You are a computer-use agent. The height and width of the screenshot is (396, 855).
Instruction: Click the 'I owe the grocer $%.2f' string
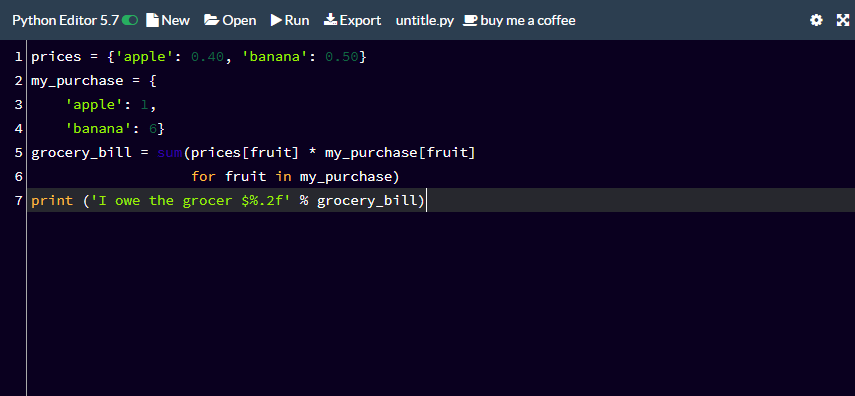(190, 201)
